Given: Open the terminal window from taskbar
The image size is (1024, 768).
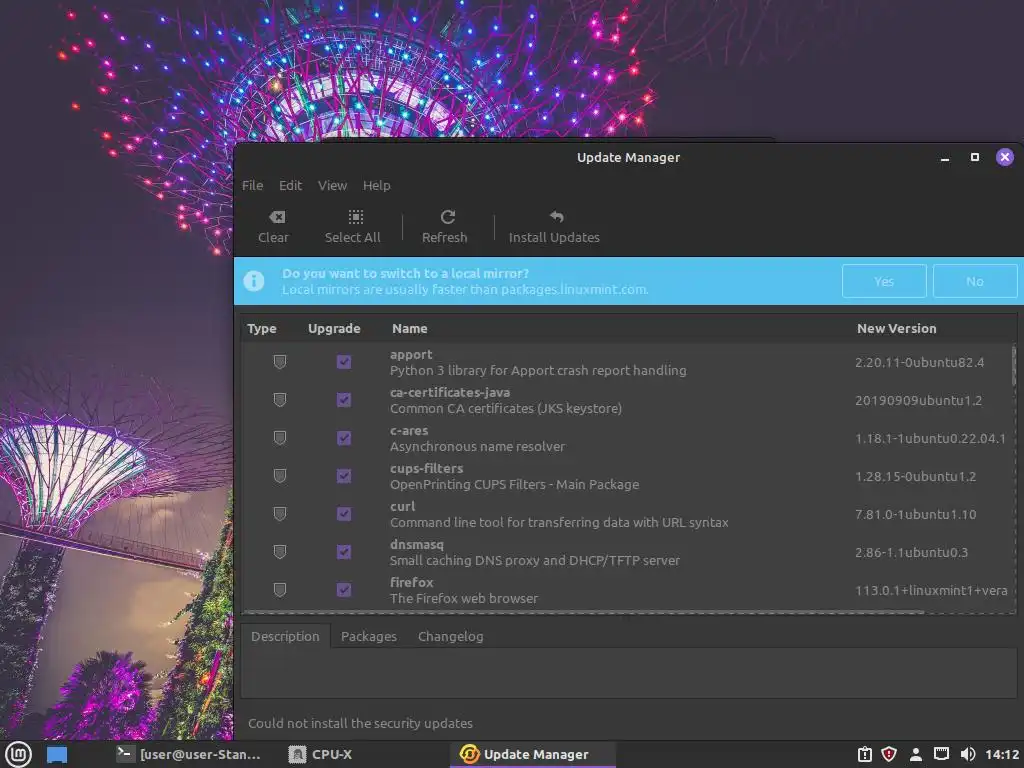Looking at the screenshot, I should (189, 754).
